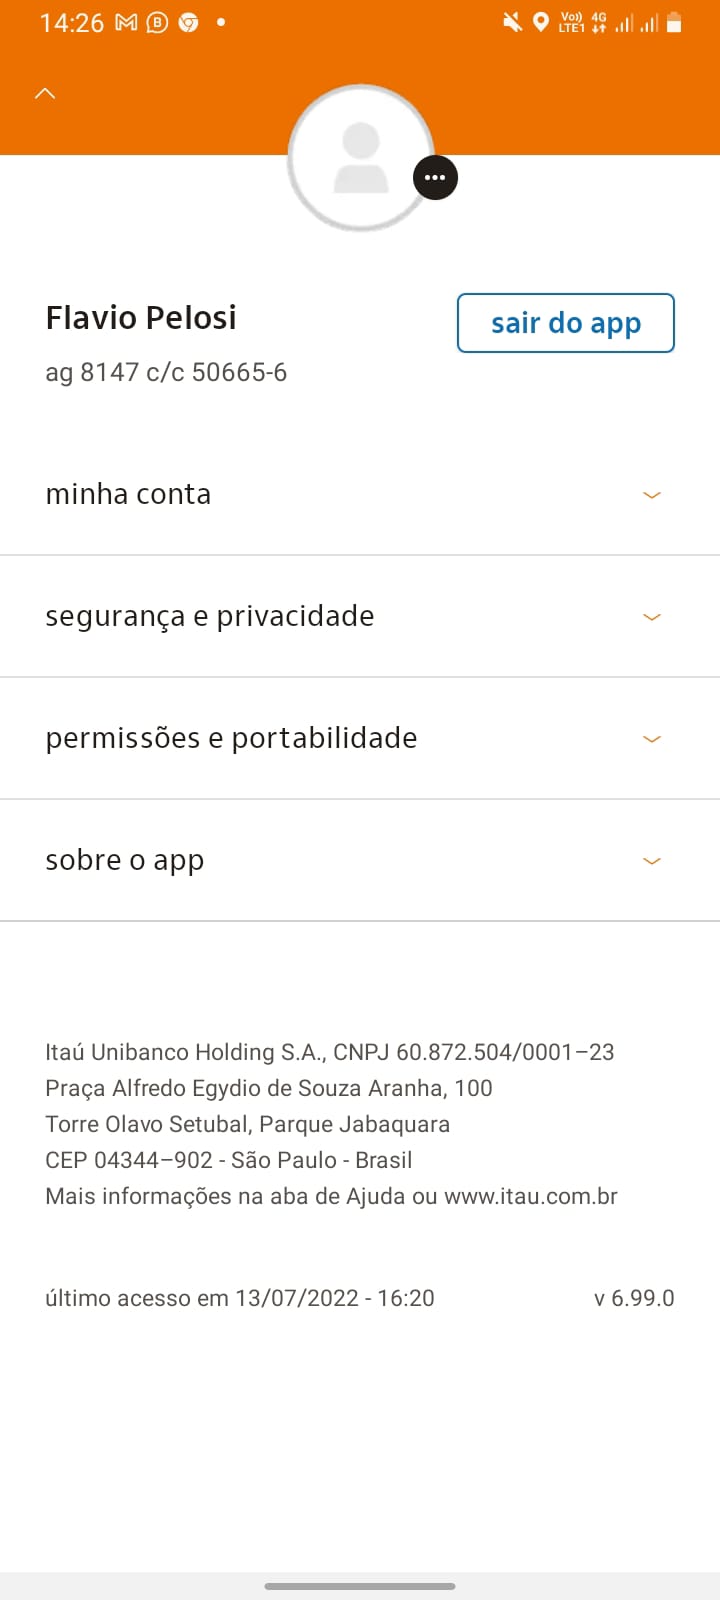This screenshot has height=1600, width=720.
Task: Tap the account name "Flavio Pelosi"
Action: (141, 318)
